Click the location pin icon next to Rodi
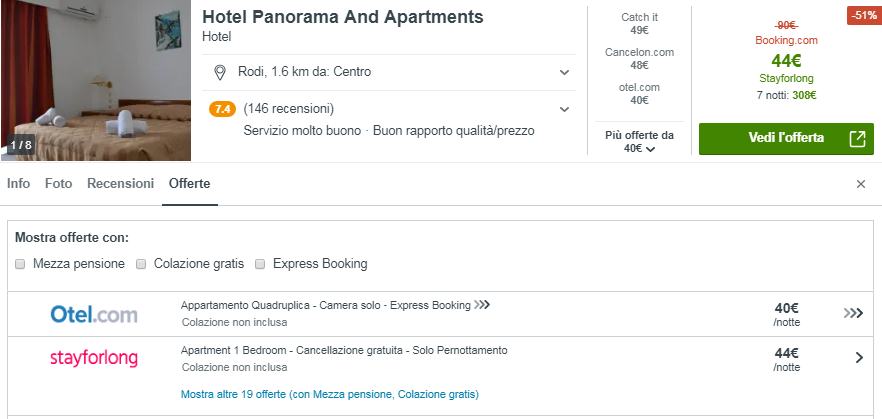This screenshot has width=882, height=419. click(221, 73)
